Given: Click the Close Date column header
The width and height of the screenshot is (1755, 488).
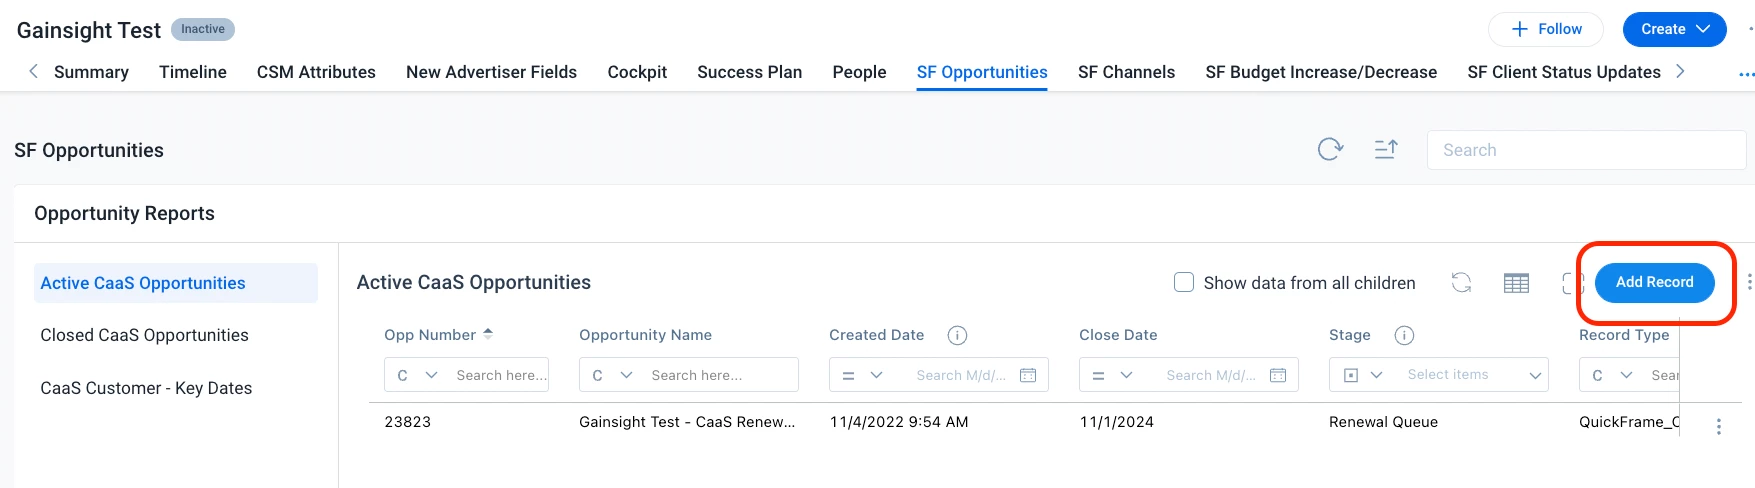Looking at the screenshot, I should [1118, 335].
